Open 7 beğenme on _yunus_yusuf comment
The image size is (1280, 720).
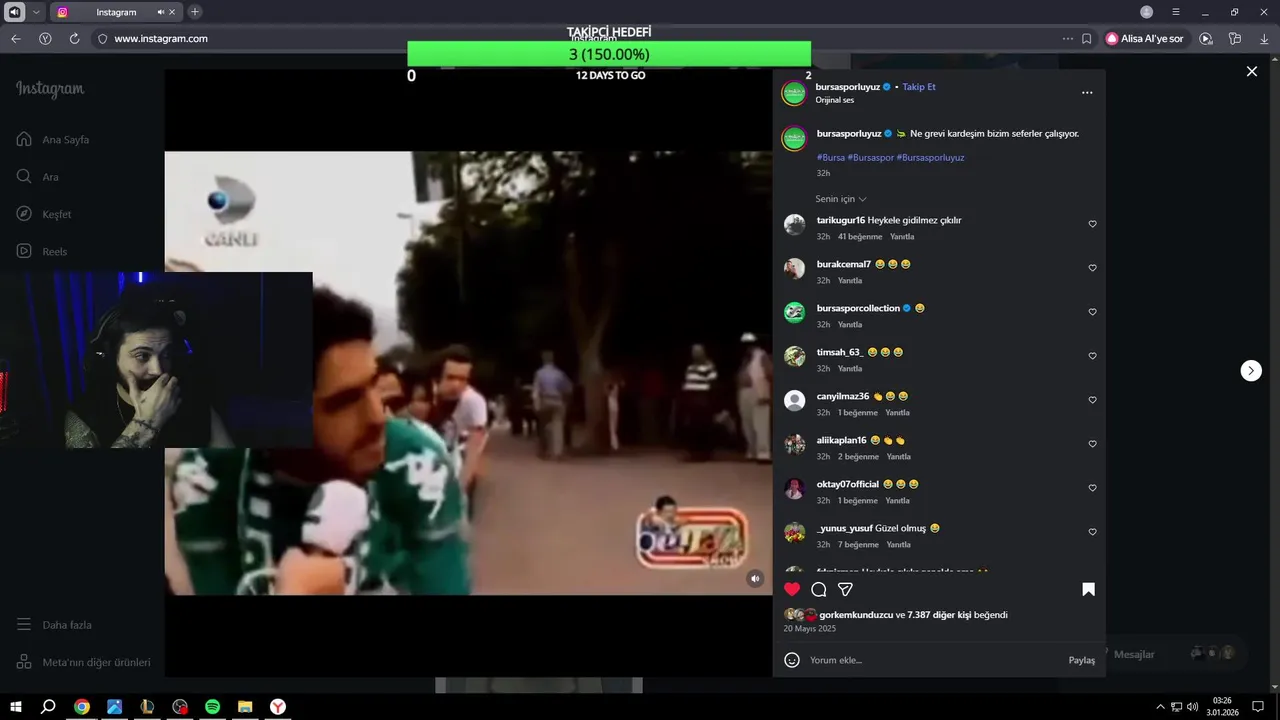[x=858, y=545]
